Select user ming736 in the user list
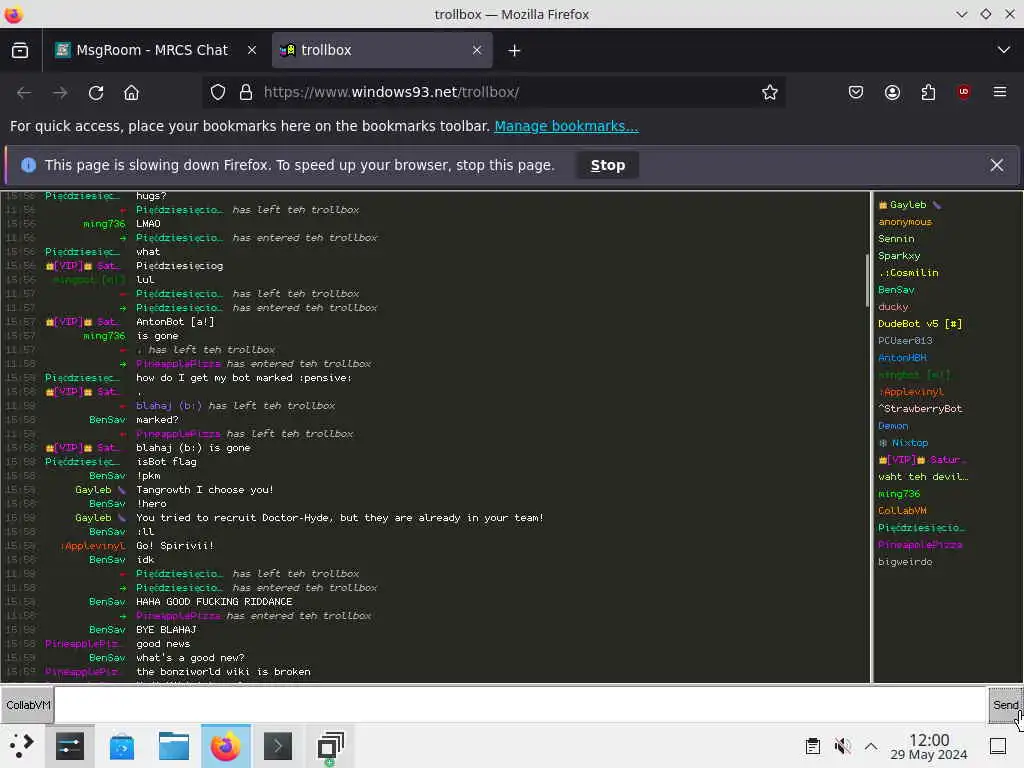This screenshot has height=768, width=1024. click(899, 494)
